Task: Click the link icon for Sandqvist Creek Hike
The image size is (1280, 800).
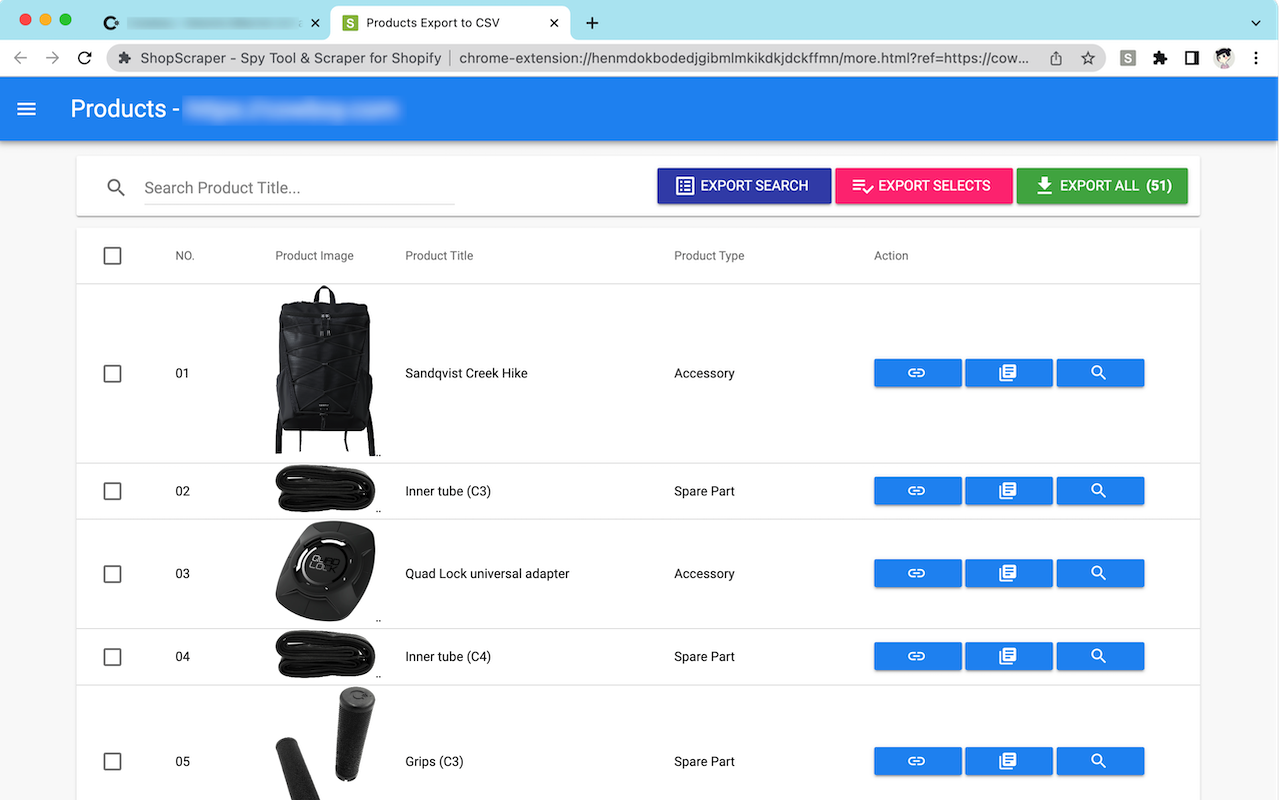Action: pyautogui.click(x=917, y=373)
